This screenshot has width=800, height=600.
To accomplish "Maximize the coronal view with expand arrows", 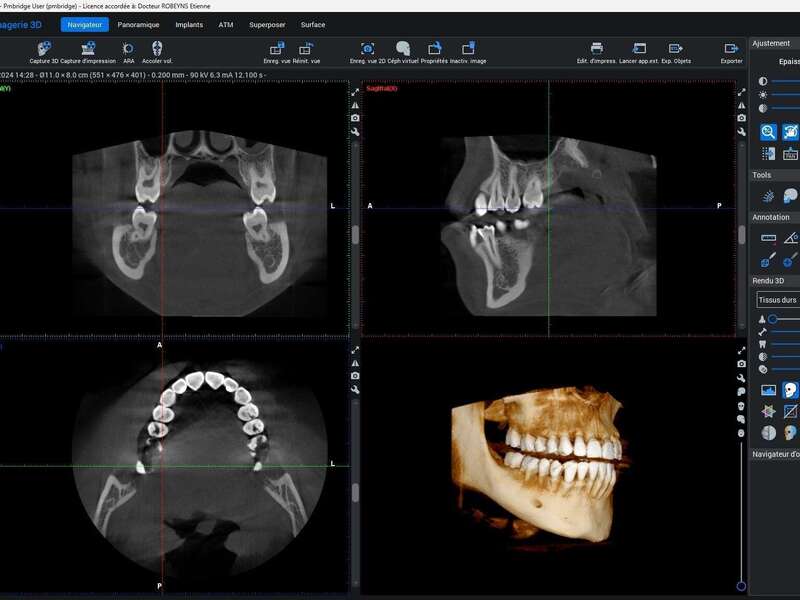I will click(x=355, y=92).
